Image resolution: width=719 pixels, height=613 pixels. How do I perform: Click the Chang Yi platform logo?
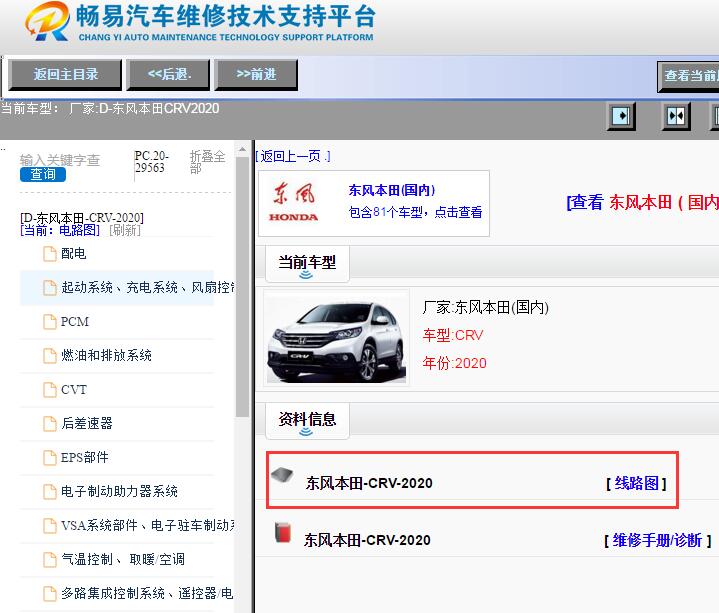click(x=48, y=22)
